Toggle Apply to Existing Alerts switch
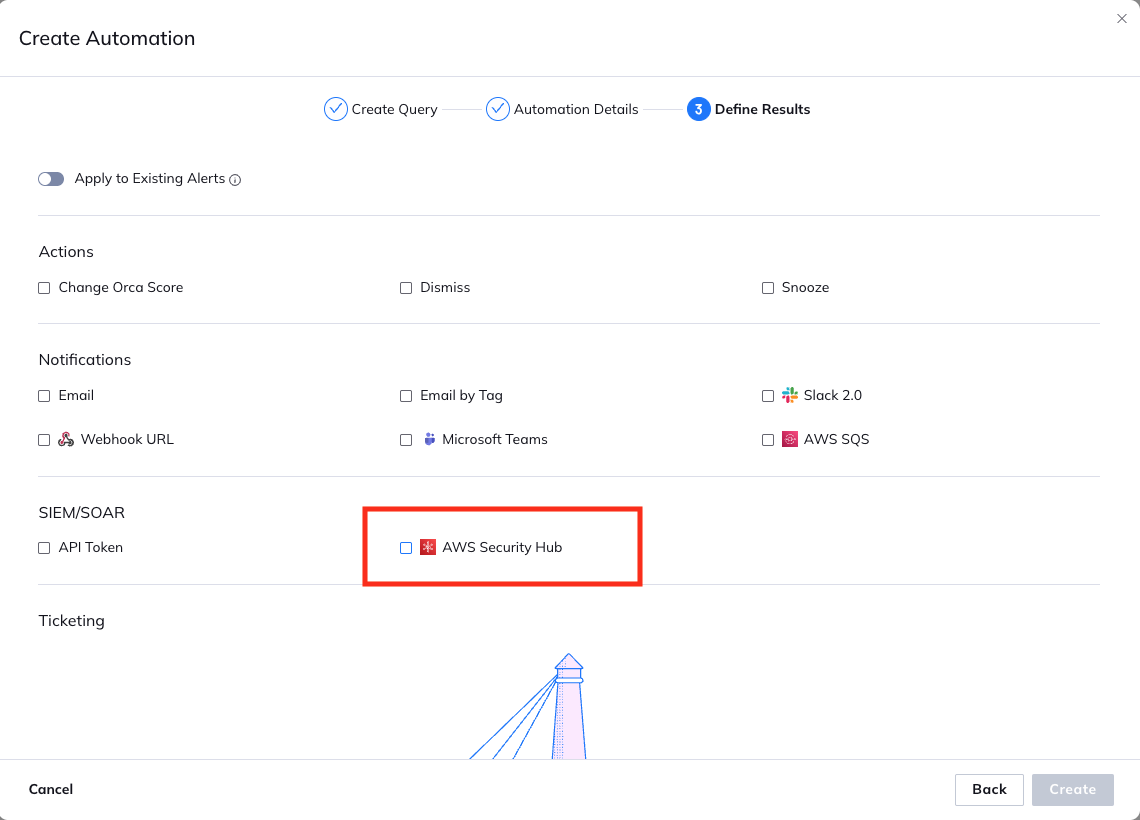The height and width of the screenshot is (820, 1140). tap(51, 179)
